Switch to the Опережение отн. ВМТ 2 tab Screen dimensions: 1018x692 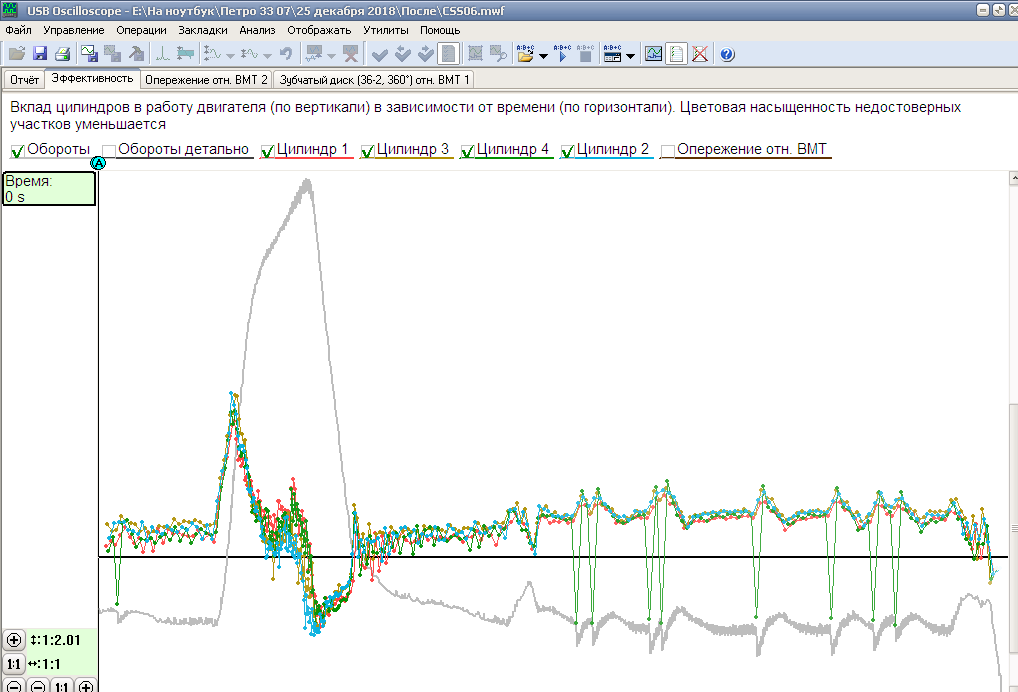[207, 78]
